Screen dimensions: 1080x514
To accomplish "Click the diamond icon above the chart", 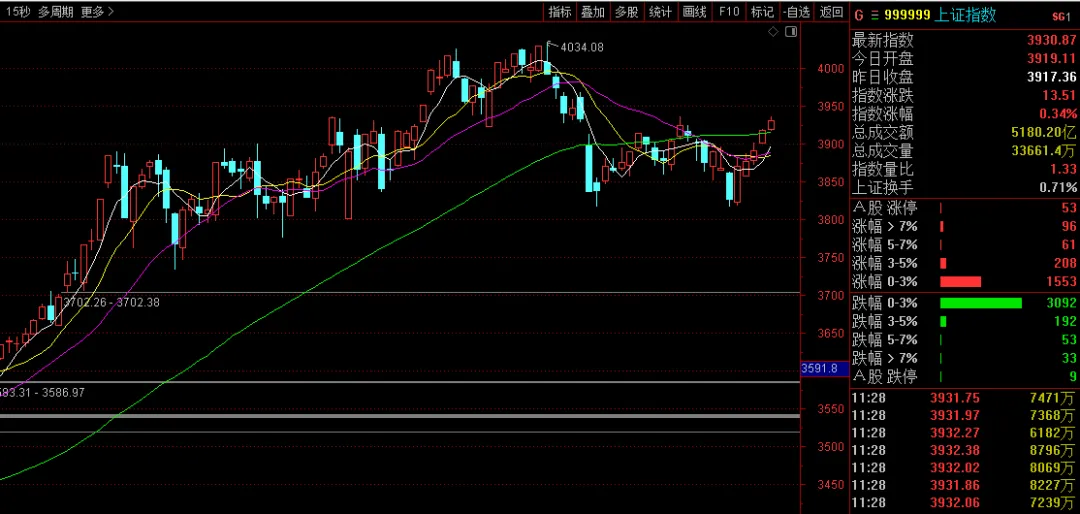I will 773,33.
